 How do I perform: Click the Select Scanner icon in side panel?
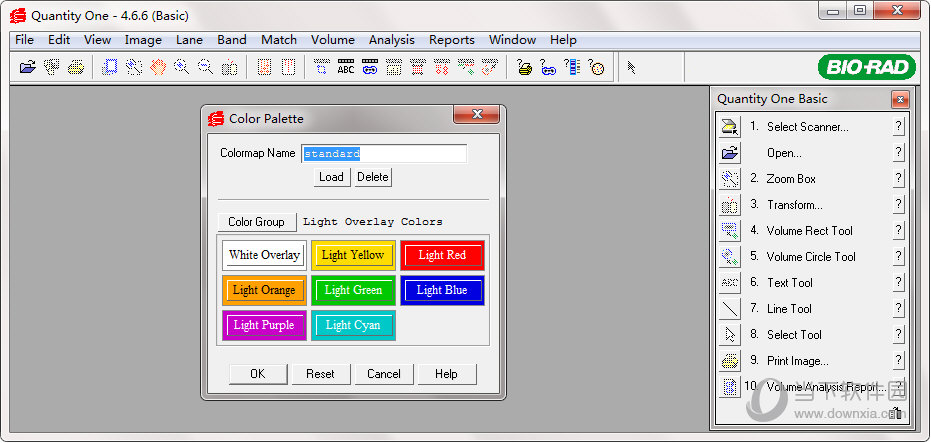tap(730, 126)
